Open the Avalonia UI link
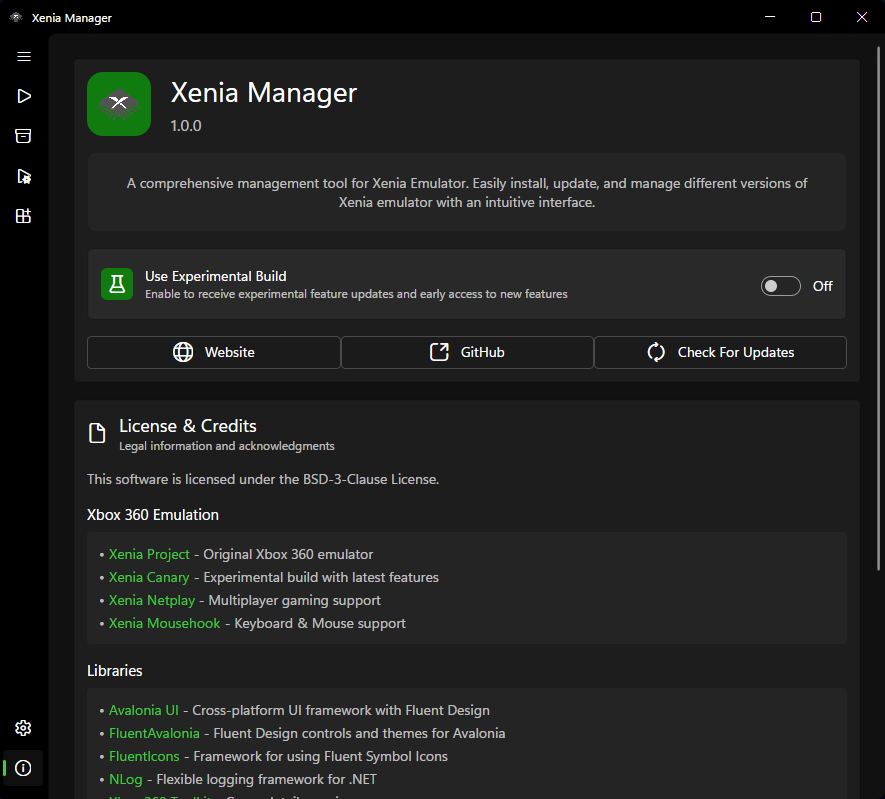 coord(143,710)
